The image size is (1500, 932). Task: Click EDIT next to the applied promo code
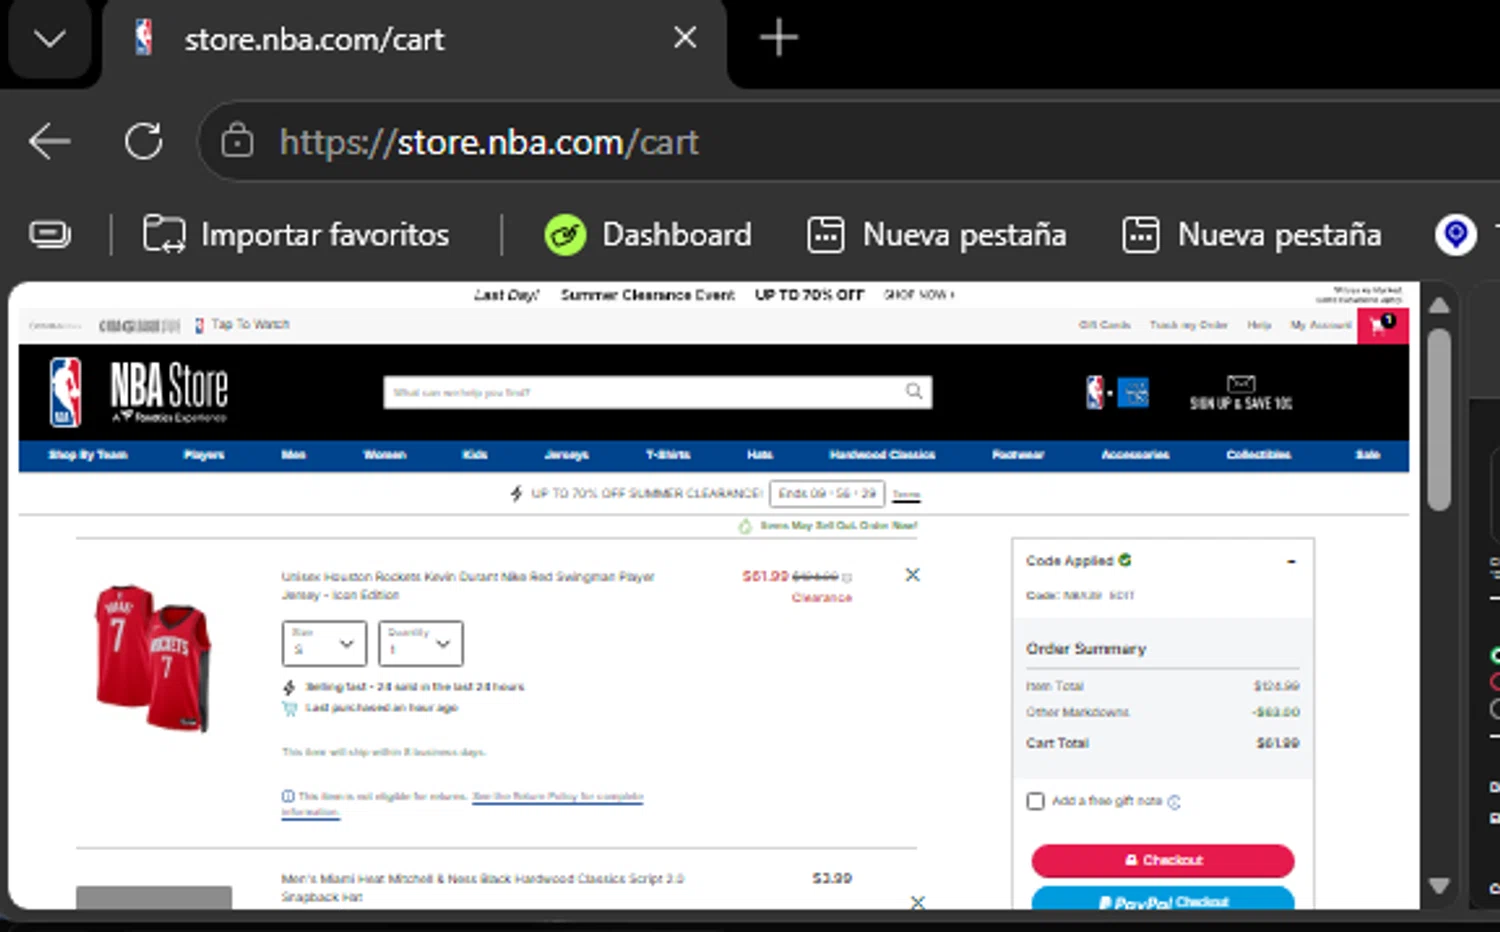coord(1122,596)
